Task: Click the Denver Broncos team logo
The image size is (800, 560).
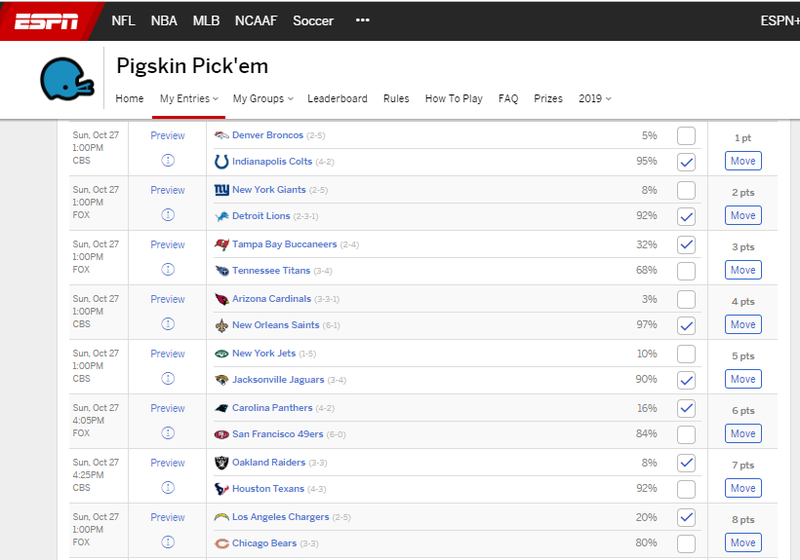Action: [221, 135]
